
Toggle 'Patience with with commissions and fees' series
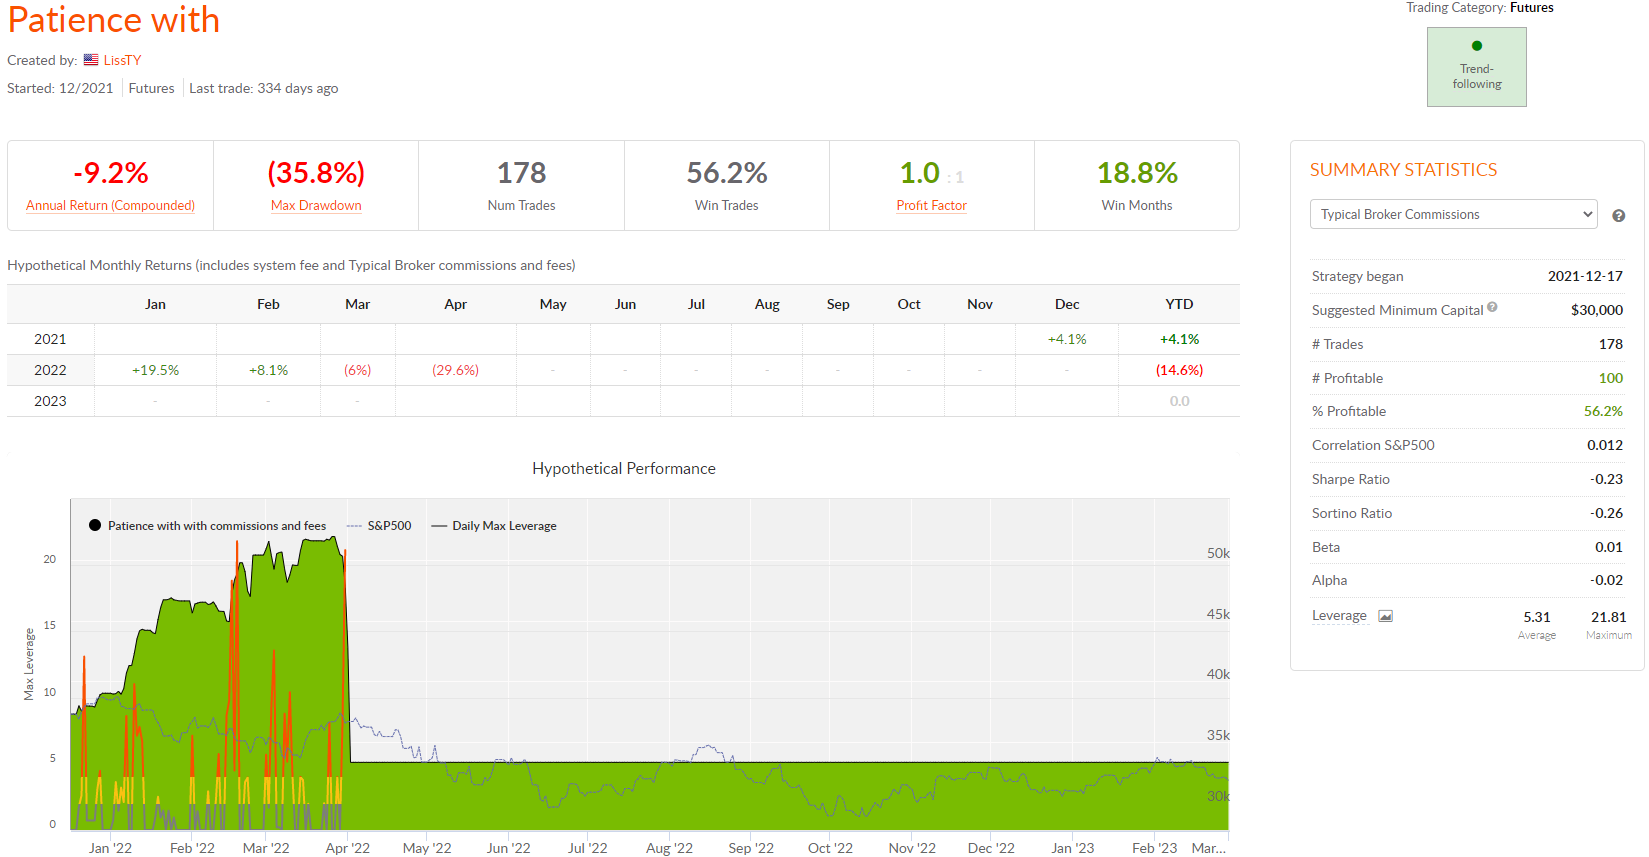[217, 526]
